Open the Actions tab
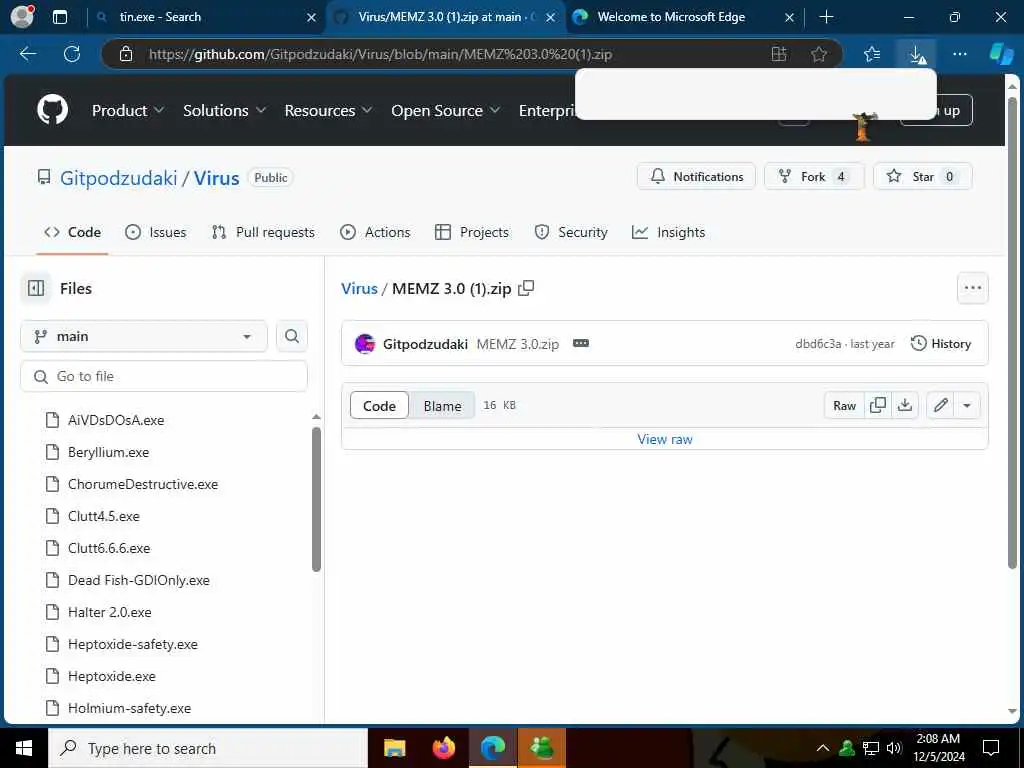Screen dimensions: 1024x768 [376, 232]
